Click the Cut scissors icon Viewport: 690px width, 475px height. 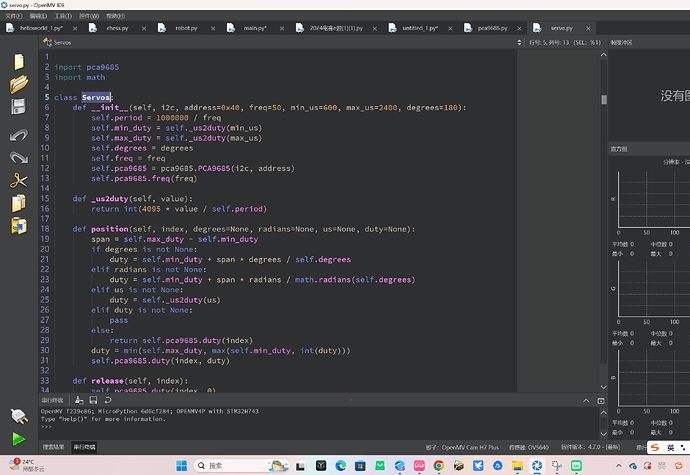click(x=18, y=180)
